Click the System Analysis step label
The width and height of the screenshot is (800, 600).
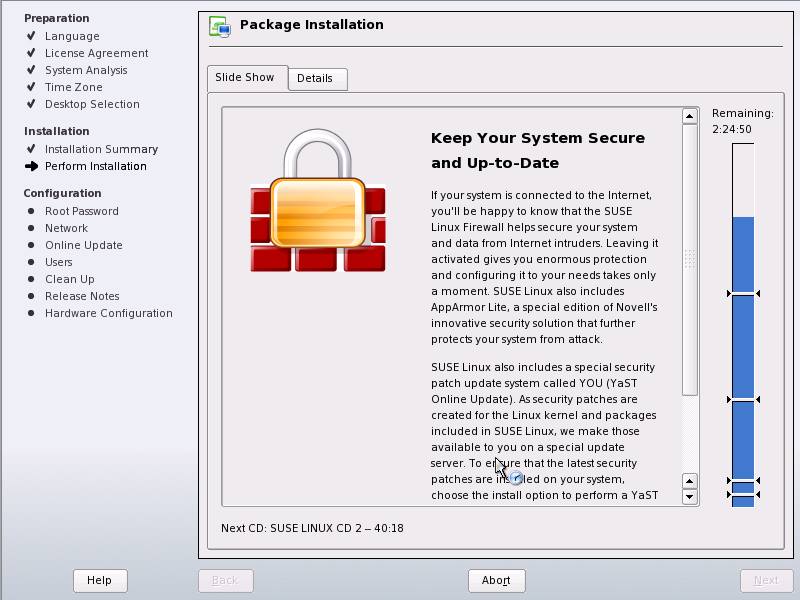(86, 70)
